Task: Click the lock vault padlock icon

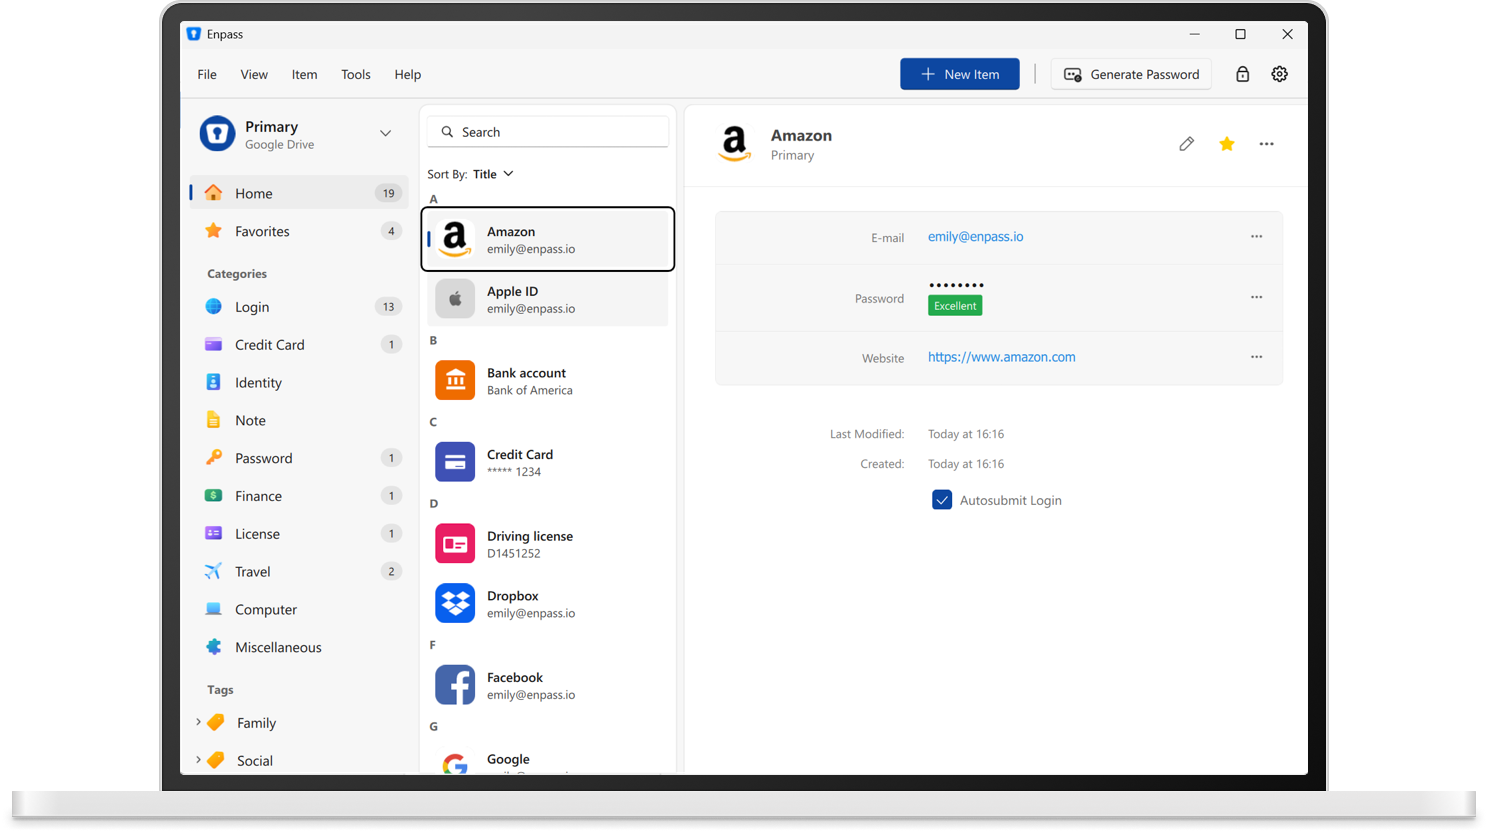Action: tap(1242, 74)
